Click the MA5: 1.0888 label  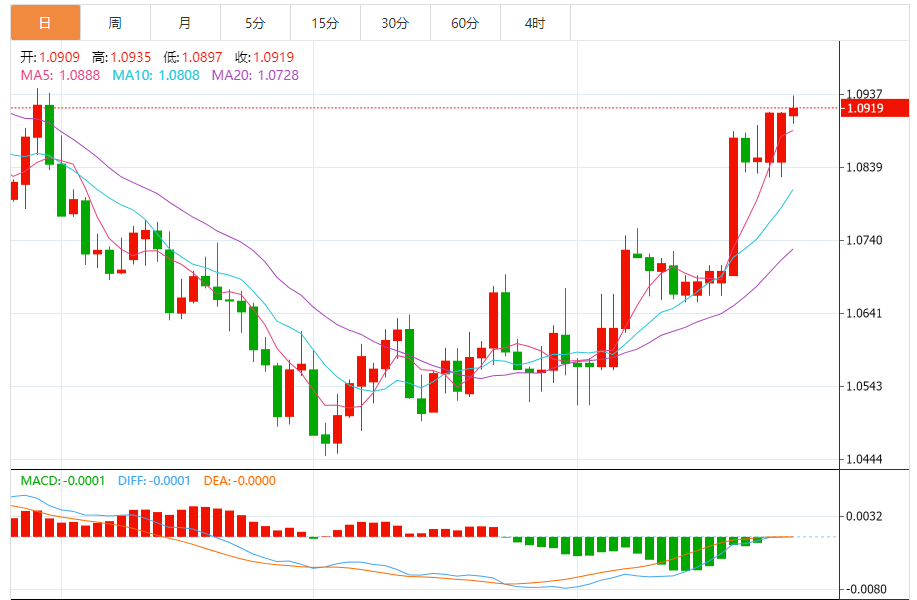click(x=60, y=75)
